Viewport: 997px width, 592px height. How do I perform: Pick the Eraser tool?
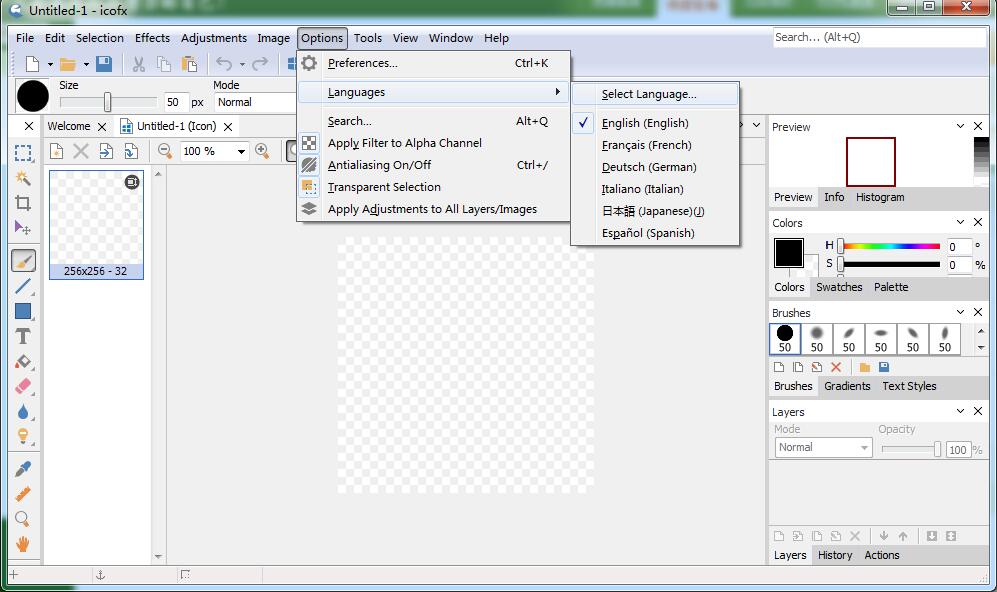[x=22, y=386]
